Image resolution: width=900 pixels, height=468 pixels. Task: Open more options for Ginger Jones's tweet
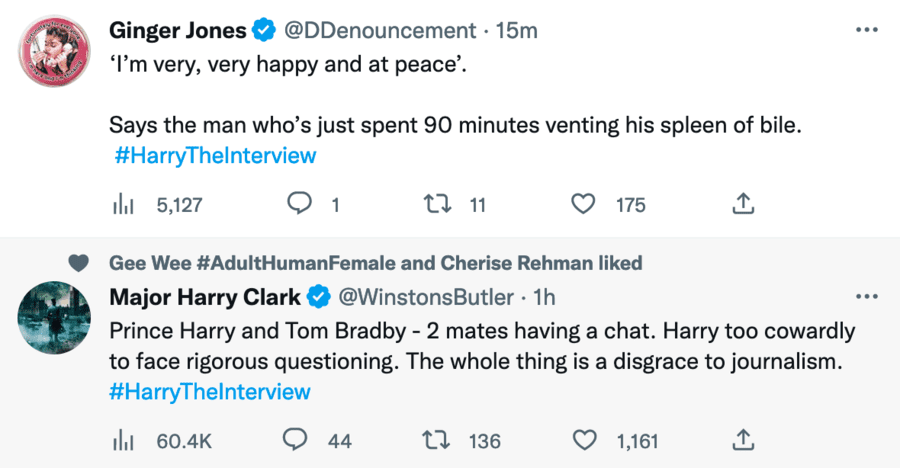pyautogui.click(x=866, y=30)
